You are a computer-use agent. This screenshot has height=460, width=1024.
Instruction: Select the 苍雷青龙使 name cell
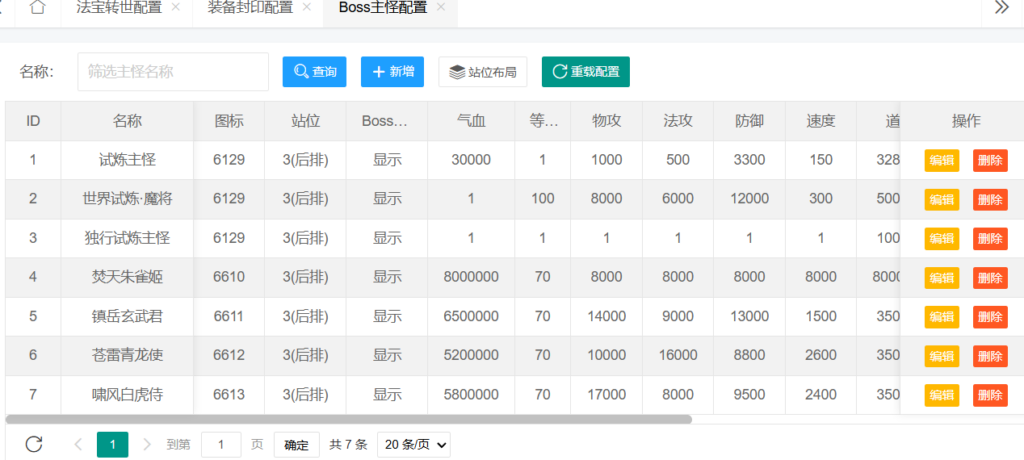[x=127, y=355]
